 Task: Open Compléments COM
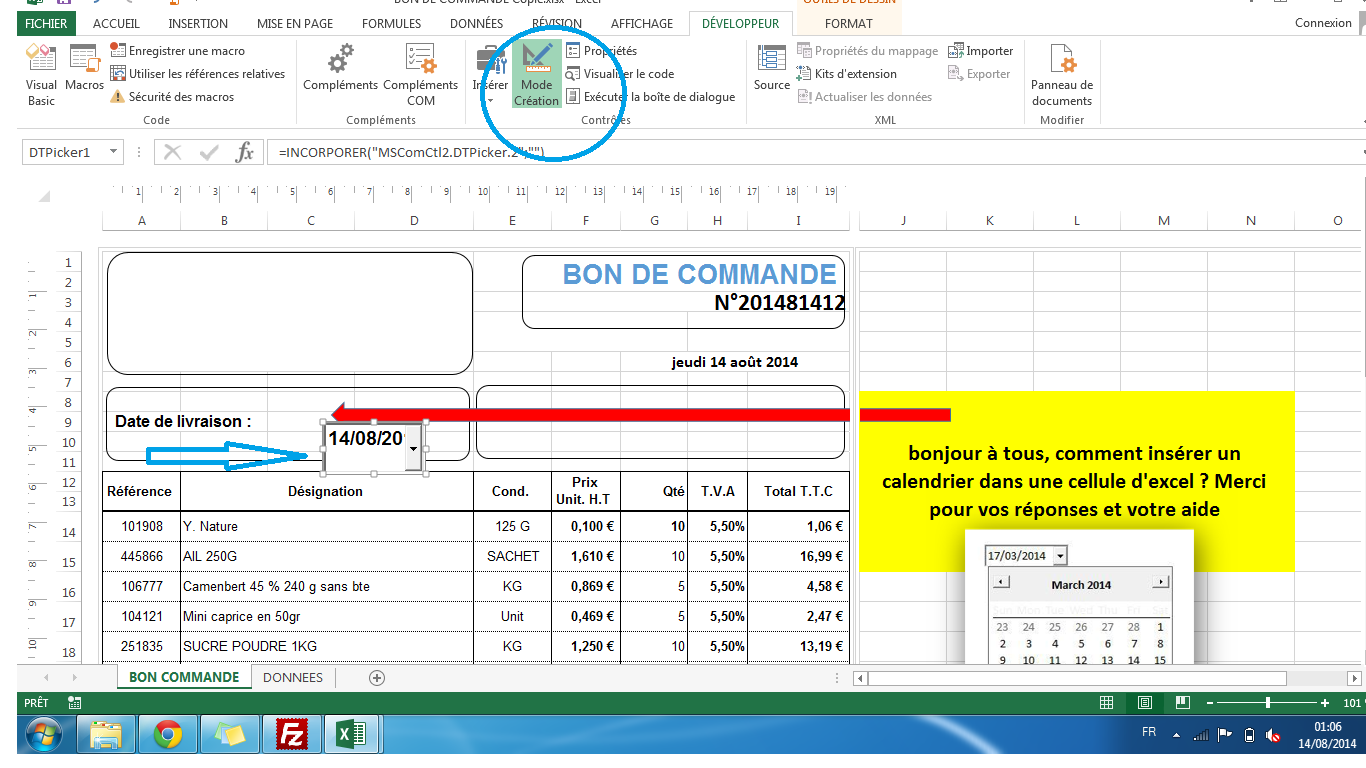click(x=421, y=75)
